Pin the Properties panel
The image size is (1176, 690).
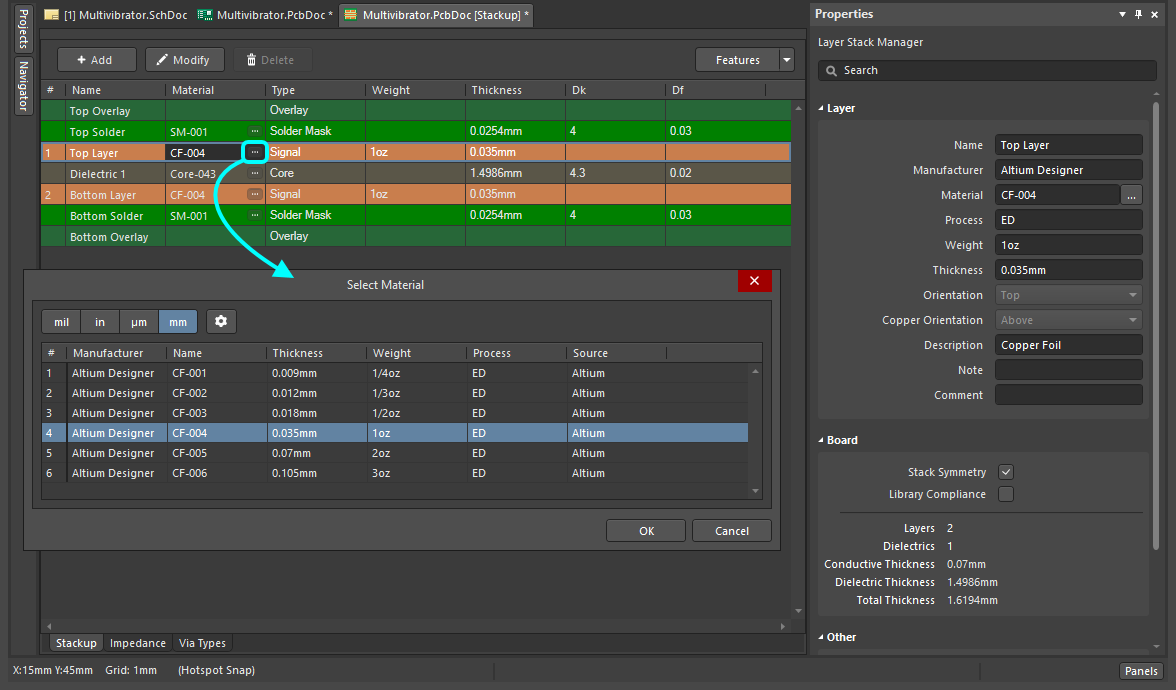pyautogui.click(x=1138, y=14)
